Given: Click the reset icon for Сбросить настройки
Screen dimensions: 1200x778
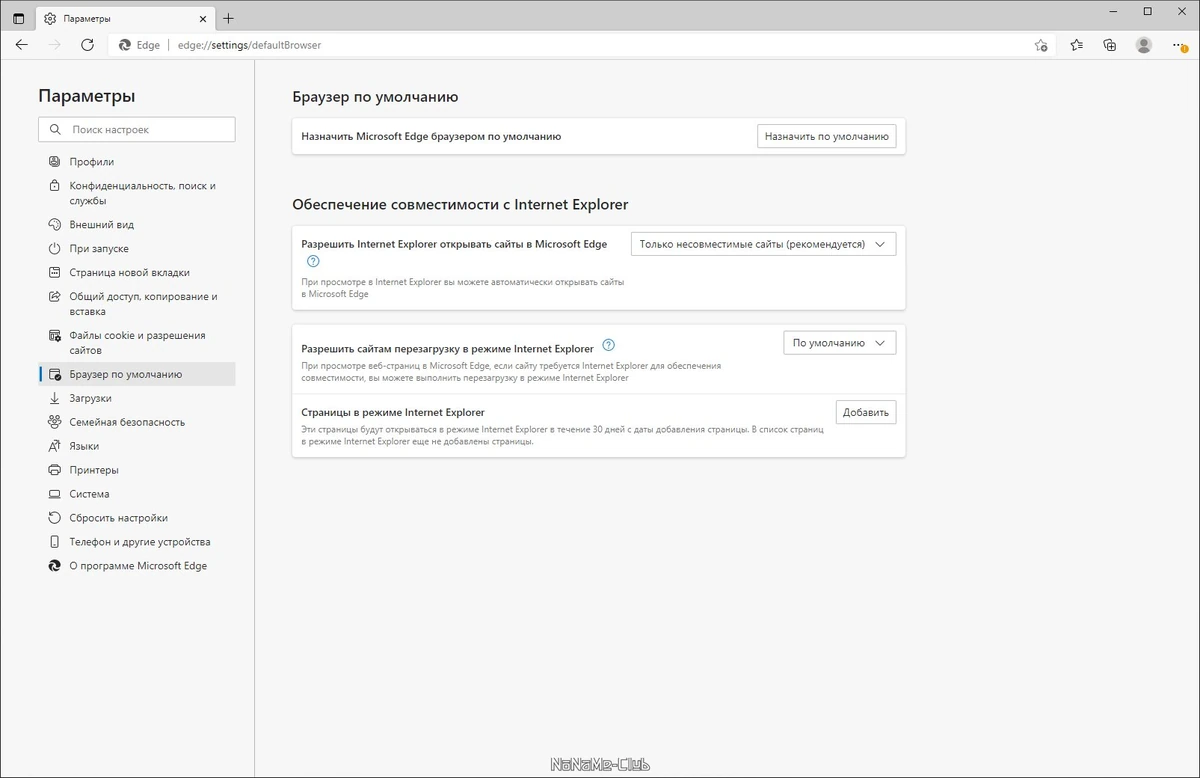Looking at the screenshot, I should [x=55, y=518].
